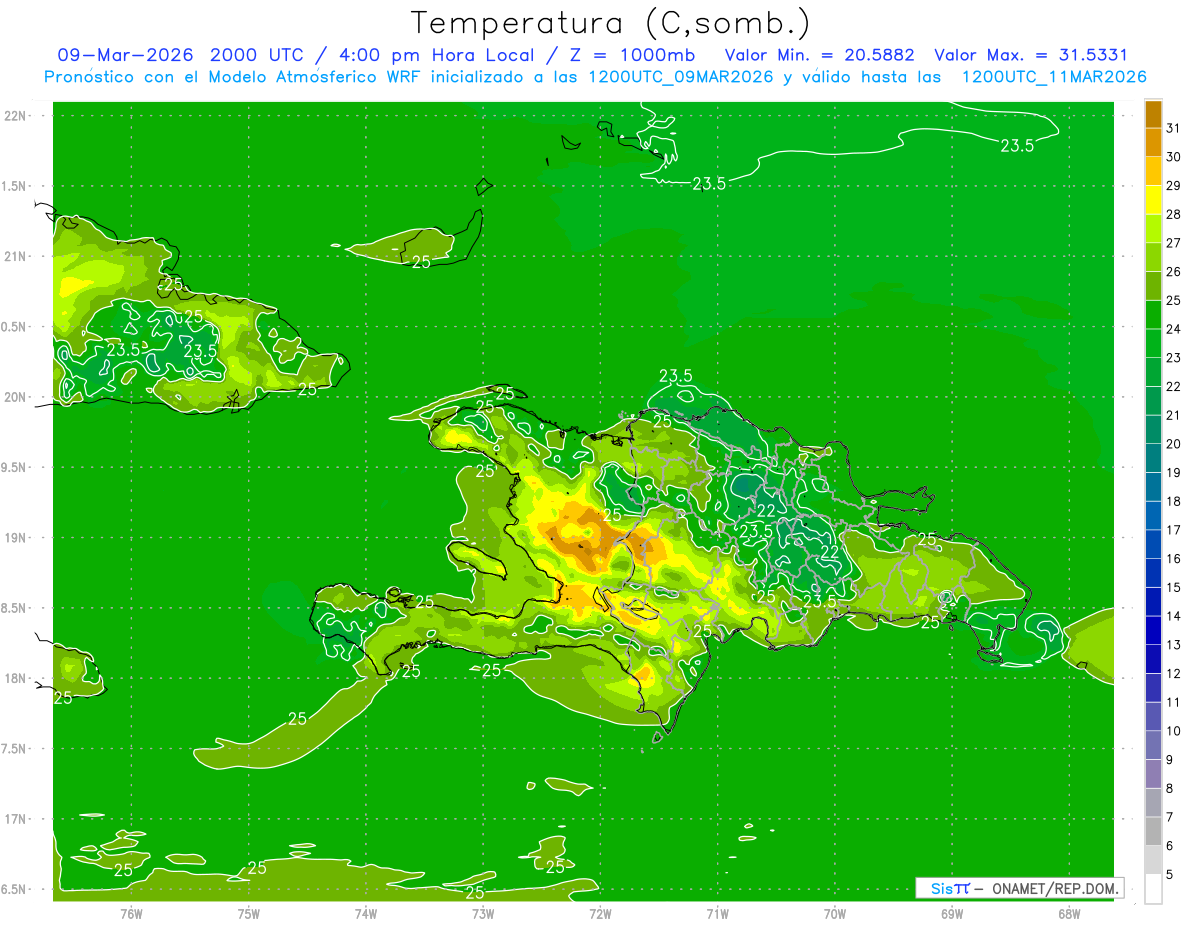Click the '20N' latitude axis label
This screenshot has height=927, width=1200.
pos(14,397)
